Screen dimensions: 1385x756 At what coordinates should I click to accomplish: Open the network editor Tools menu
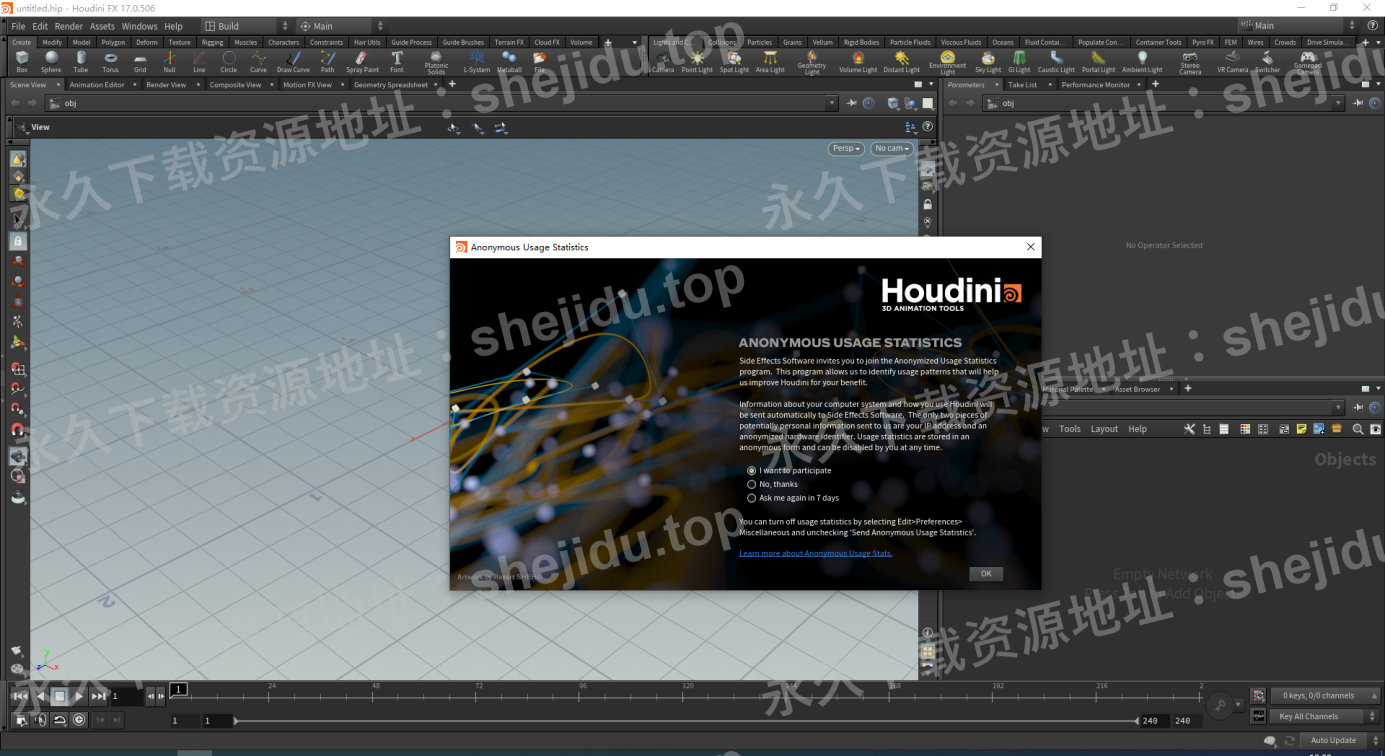[1070, 429]
